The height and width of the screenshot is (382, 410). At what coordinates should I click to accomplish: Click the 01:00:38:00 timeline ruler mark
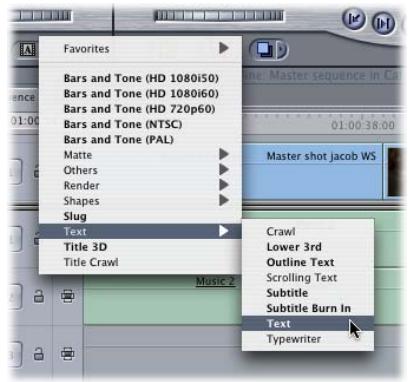pos(363,126)
